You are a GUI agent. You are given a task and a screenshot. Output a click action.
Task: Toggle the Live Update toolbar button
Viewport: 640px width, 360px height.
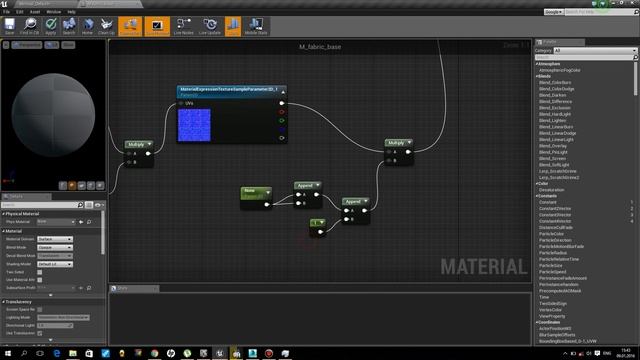point(210,26)
